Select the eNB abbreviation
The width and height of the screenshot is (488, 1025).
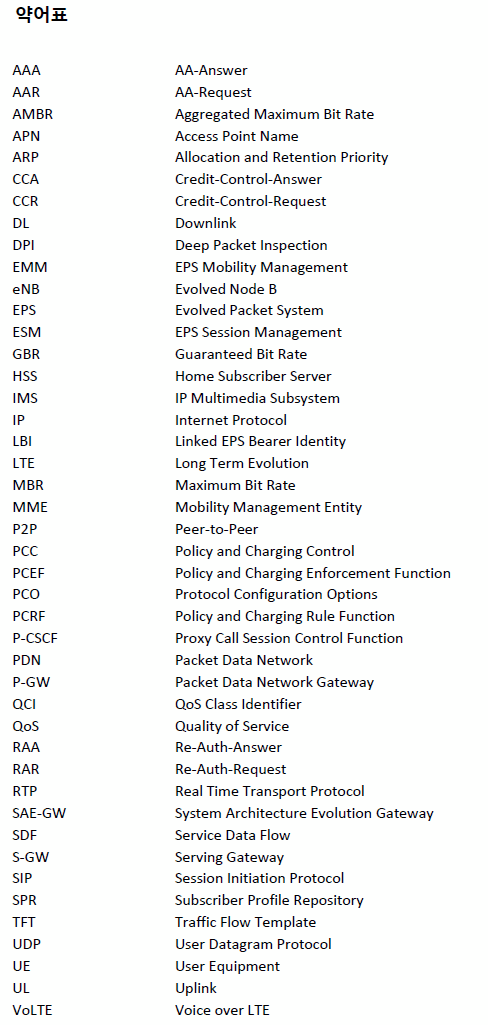coord(26,289)
